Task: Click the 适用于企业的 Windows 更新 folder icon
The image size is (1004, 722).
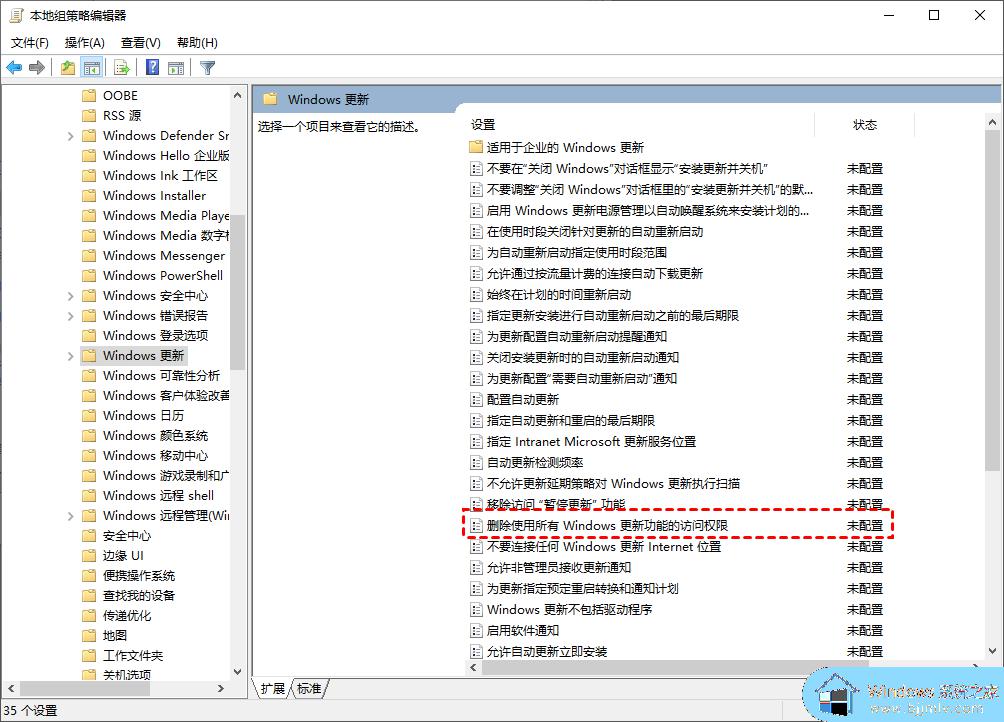Action: tap(476, 147)
